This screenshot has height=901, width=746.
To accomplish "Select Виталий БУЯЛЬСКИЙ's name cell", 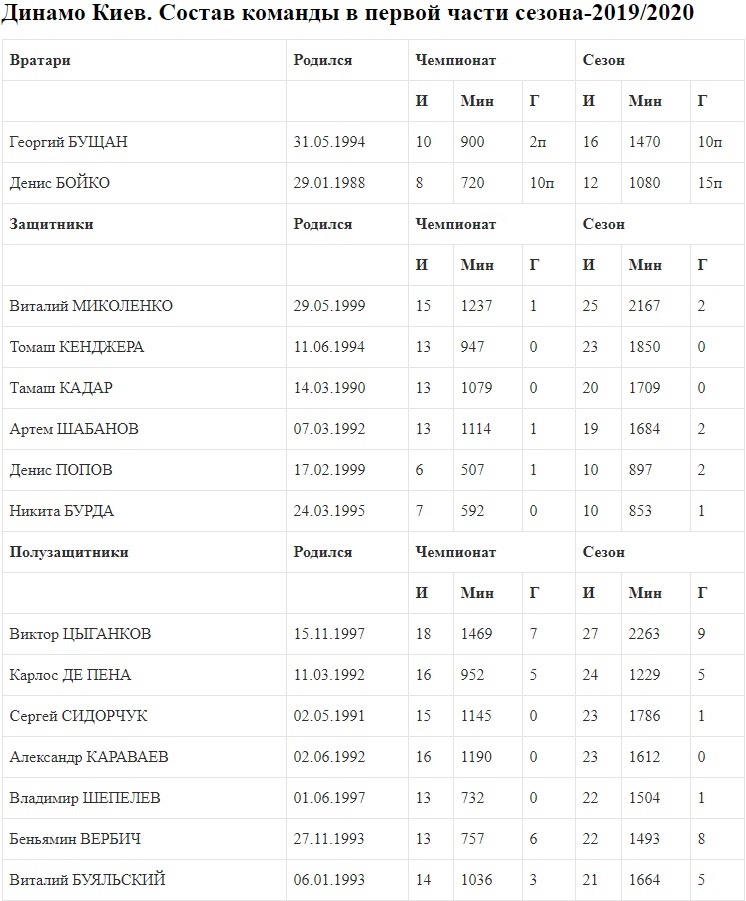I will [x=88, y=880].
